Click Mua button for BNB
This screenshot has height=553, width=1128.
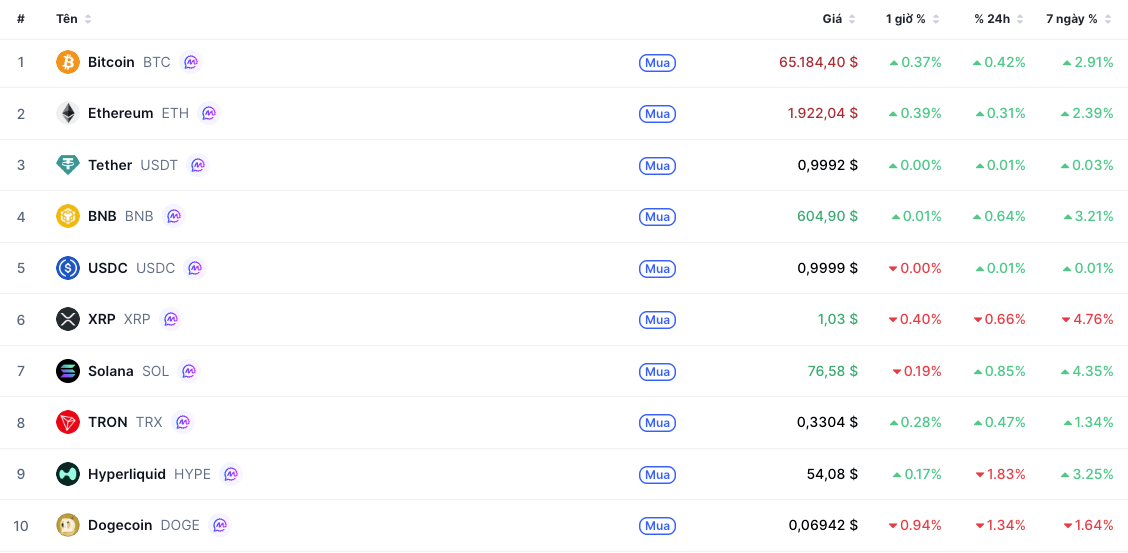(x=658, y=216)
